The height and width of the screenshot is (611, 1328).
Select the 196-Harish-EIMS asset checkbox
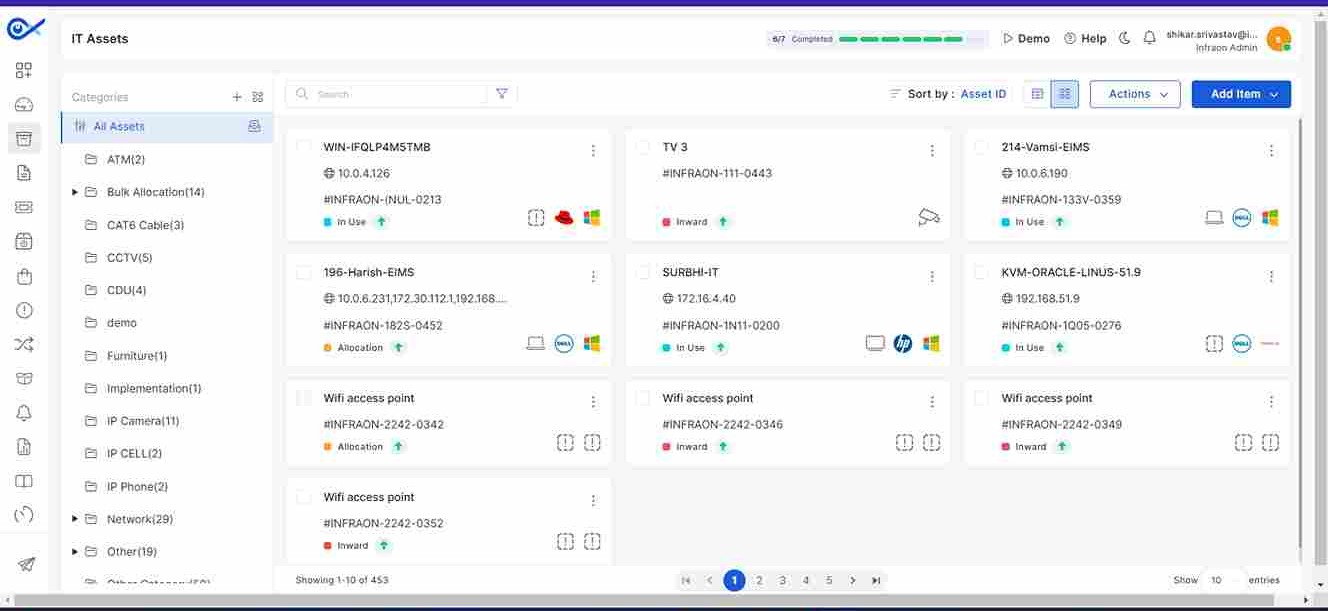tap(304, 272)
